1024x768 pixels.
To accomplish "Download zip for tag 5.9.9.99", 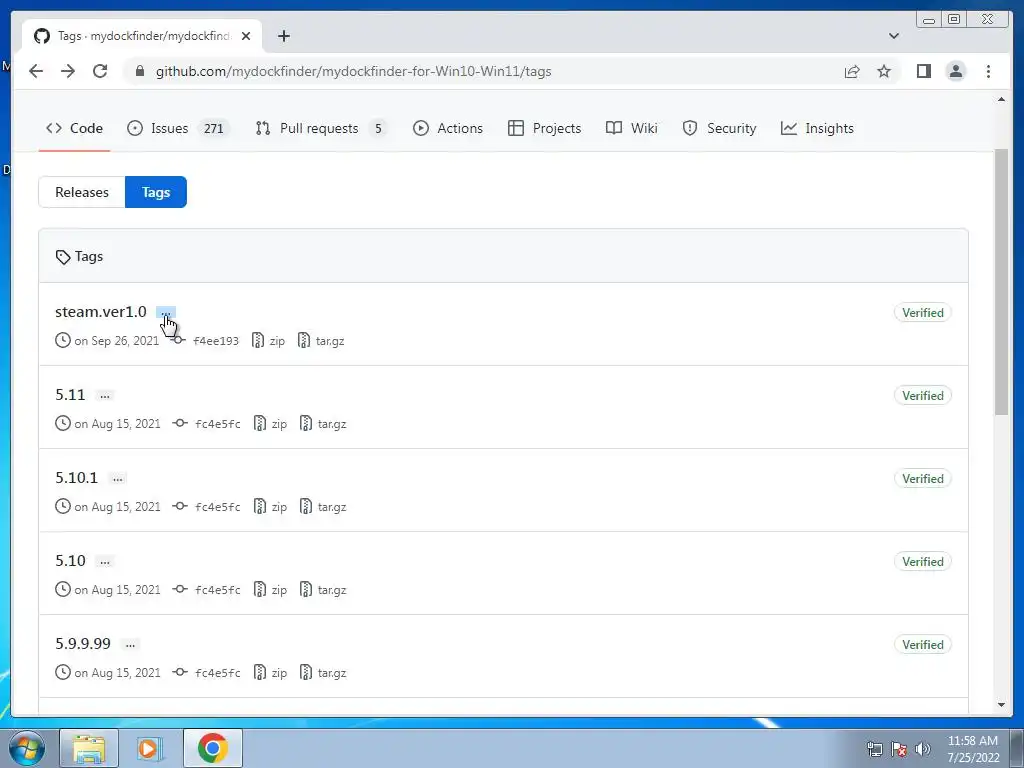I will point(270,673).
